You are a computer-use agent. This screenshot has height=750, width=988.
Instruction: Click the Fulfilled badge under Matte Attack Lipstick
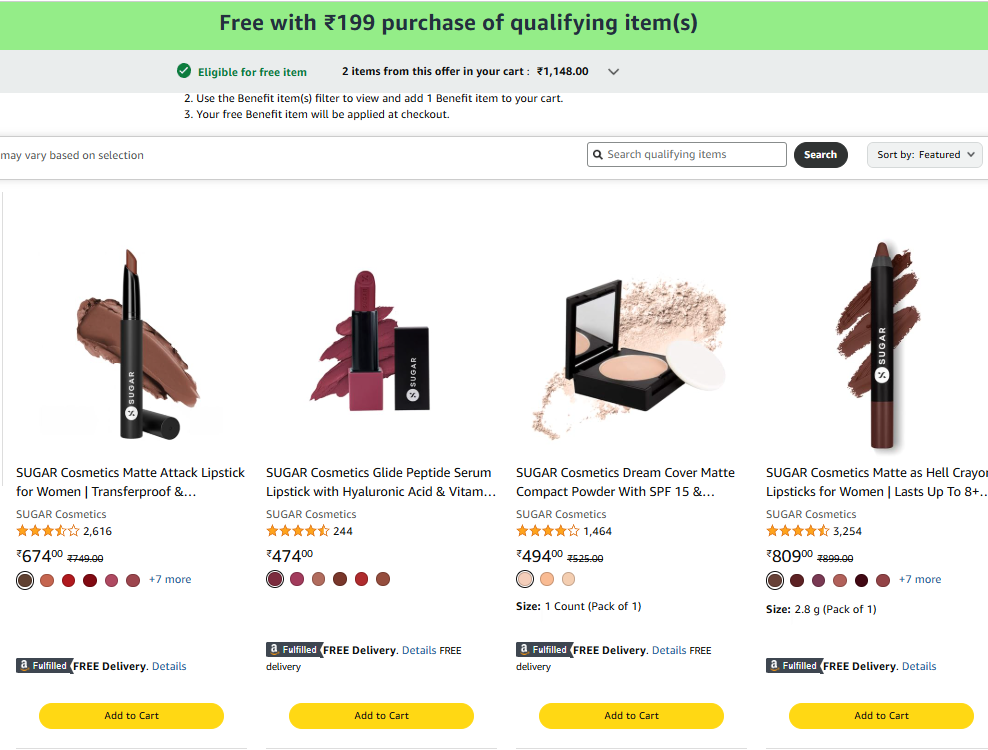coord(43,666)
